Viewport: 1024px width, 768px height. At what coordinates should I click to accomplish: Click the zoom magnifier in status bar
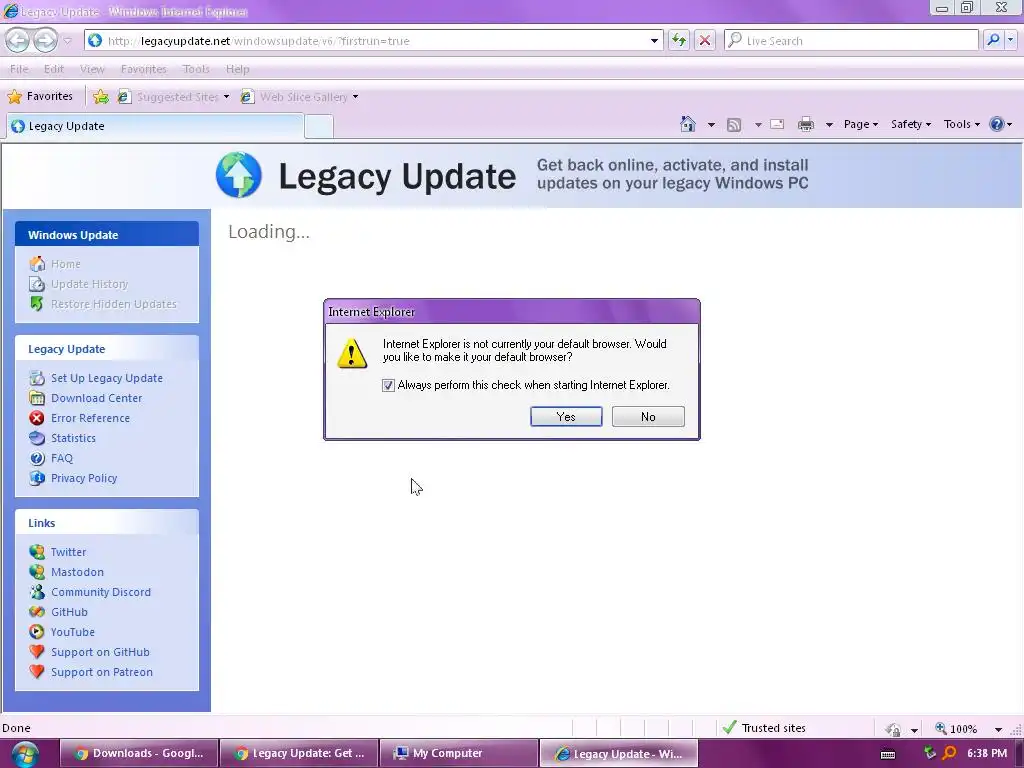tap(941, 728)
